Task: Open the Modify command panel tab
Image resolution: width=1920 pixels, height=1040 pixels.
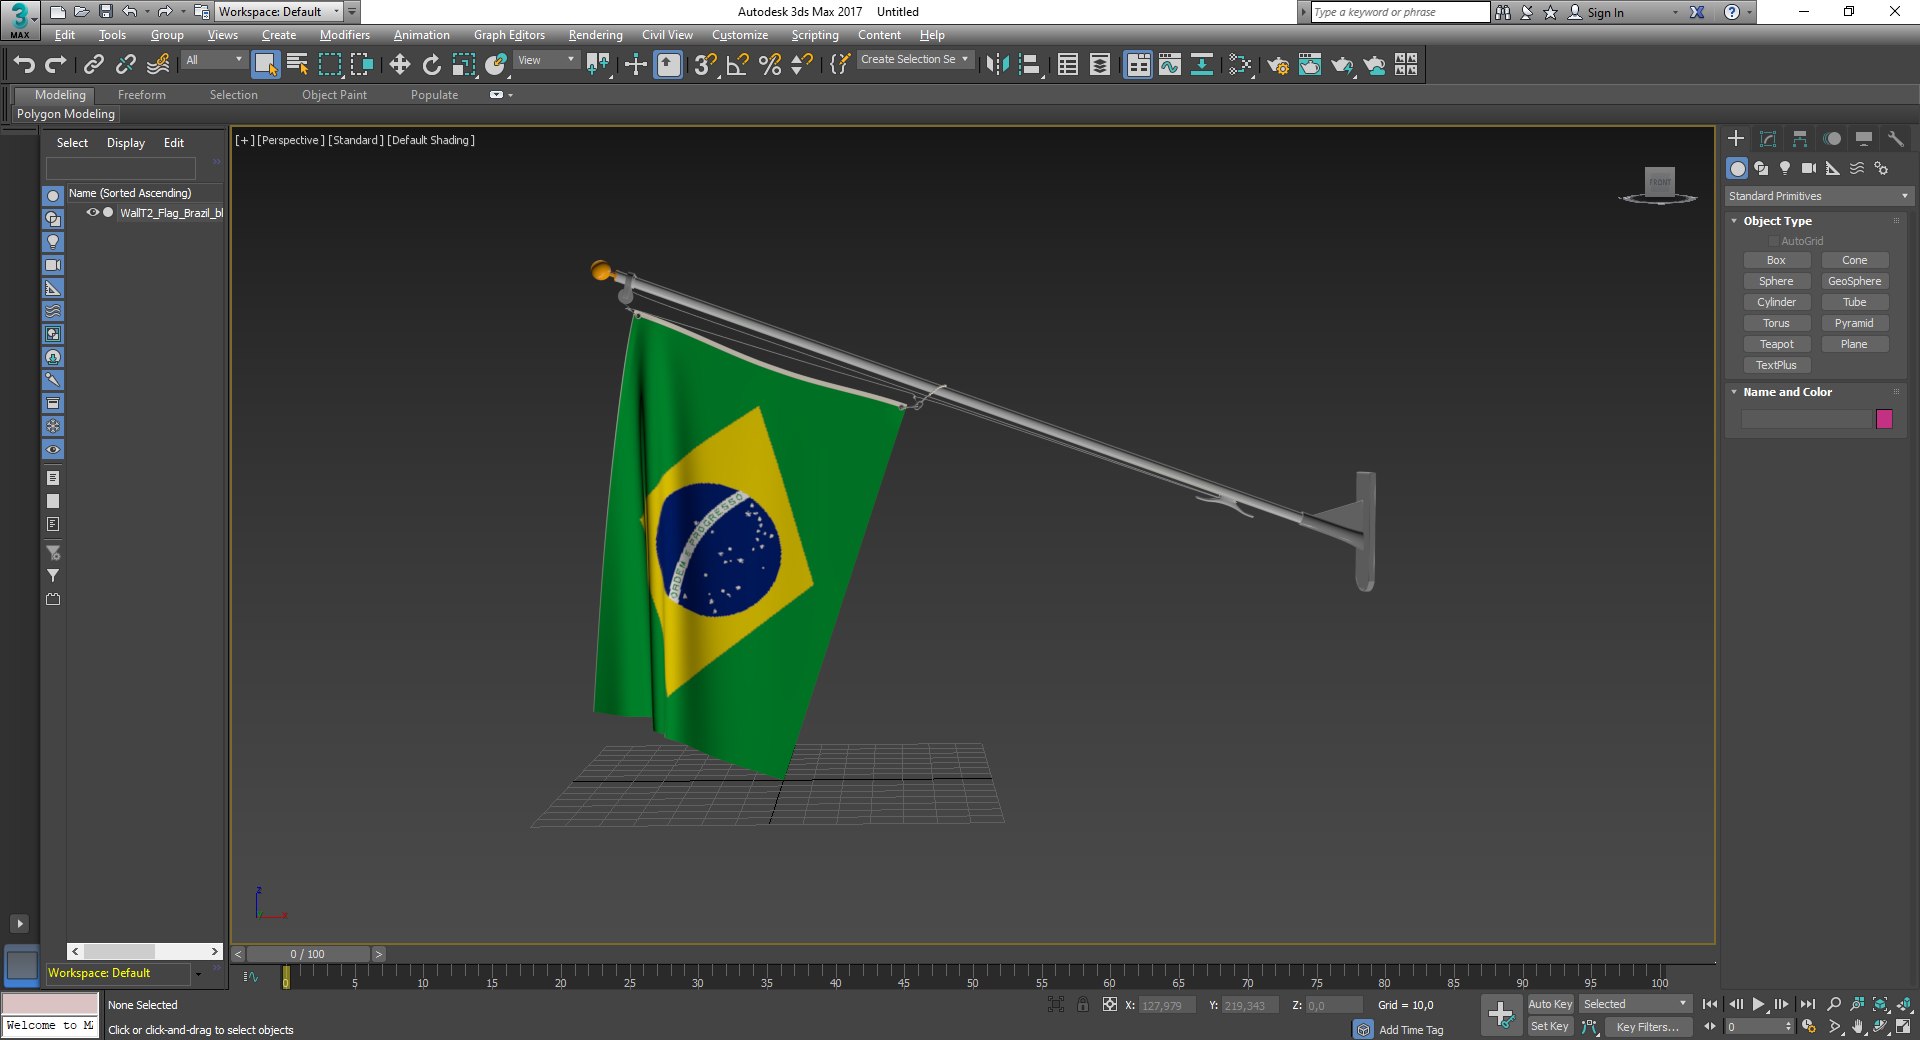Action: (x=1768, y=139)
